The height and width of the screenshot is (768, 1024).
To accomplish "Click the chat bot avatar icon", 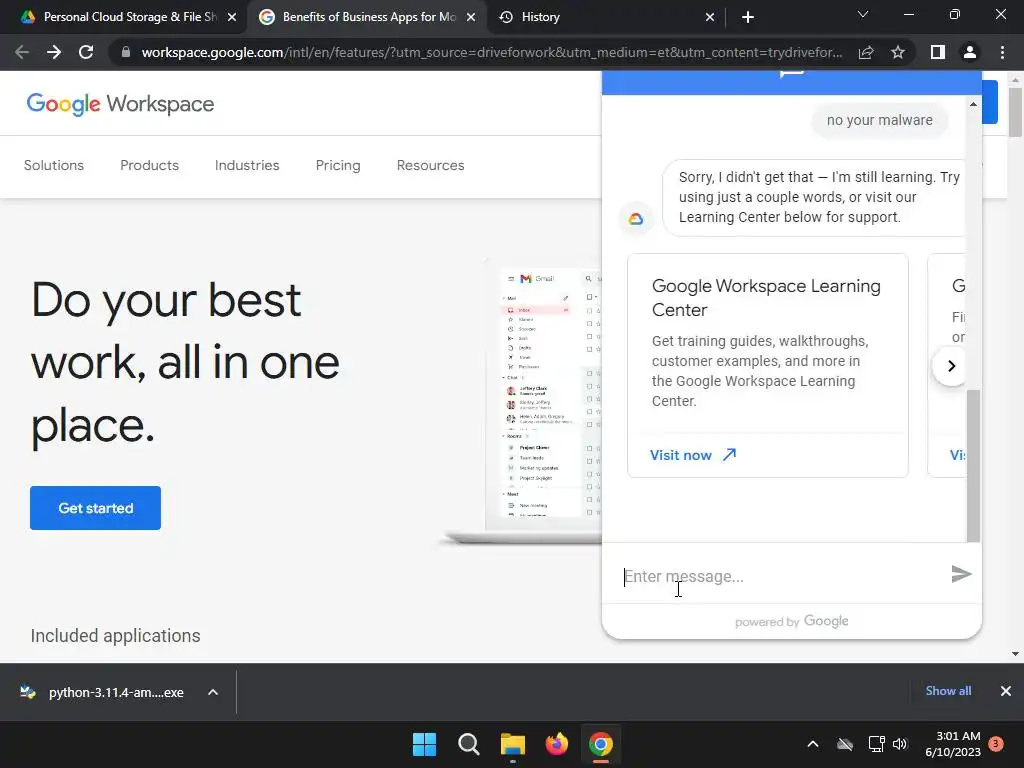I will (635, 219).
